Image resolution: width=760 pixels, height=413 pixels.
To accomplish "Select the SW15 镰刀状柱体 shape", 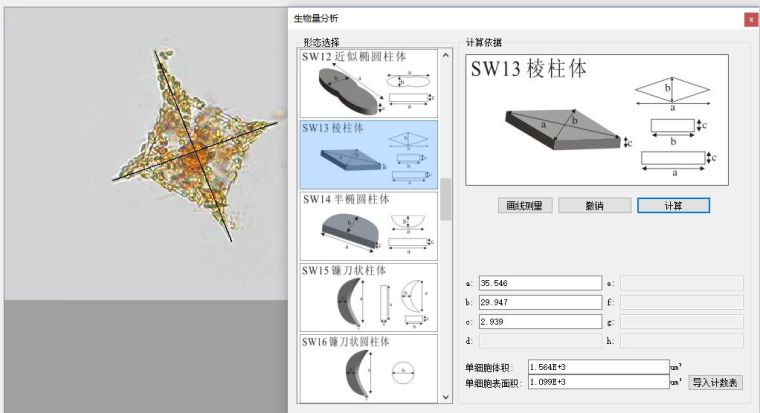I will 369,297.
